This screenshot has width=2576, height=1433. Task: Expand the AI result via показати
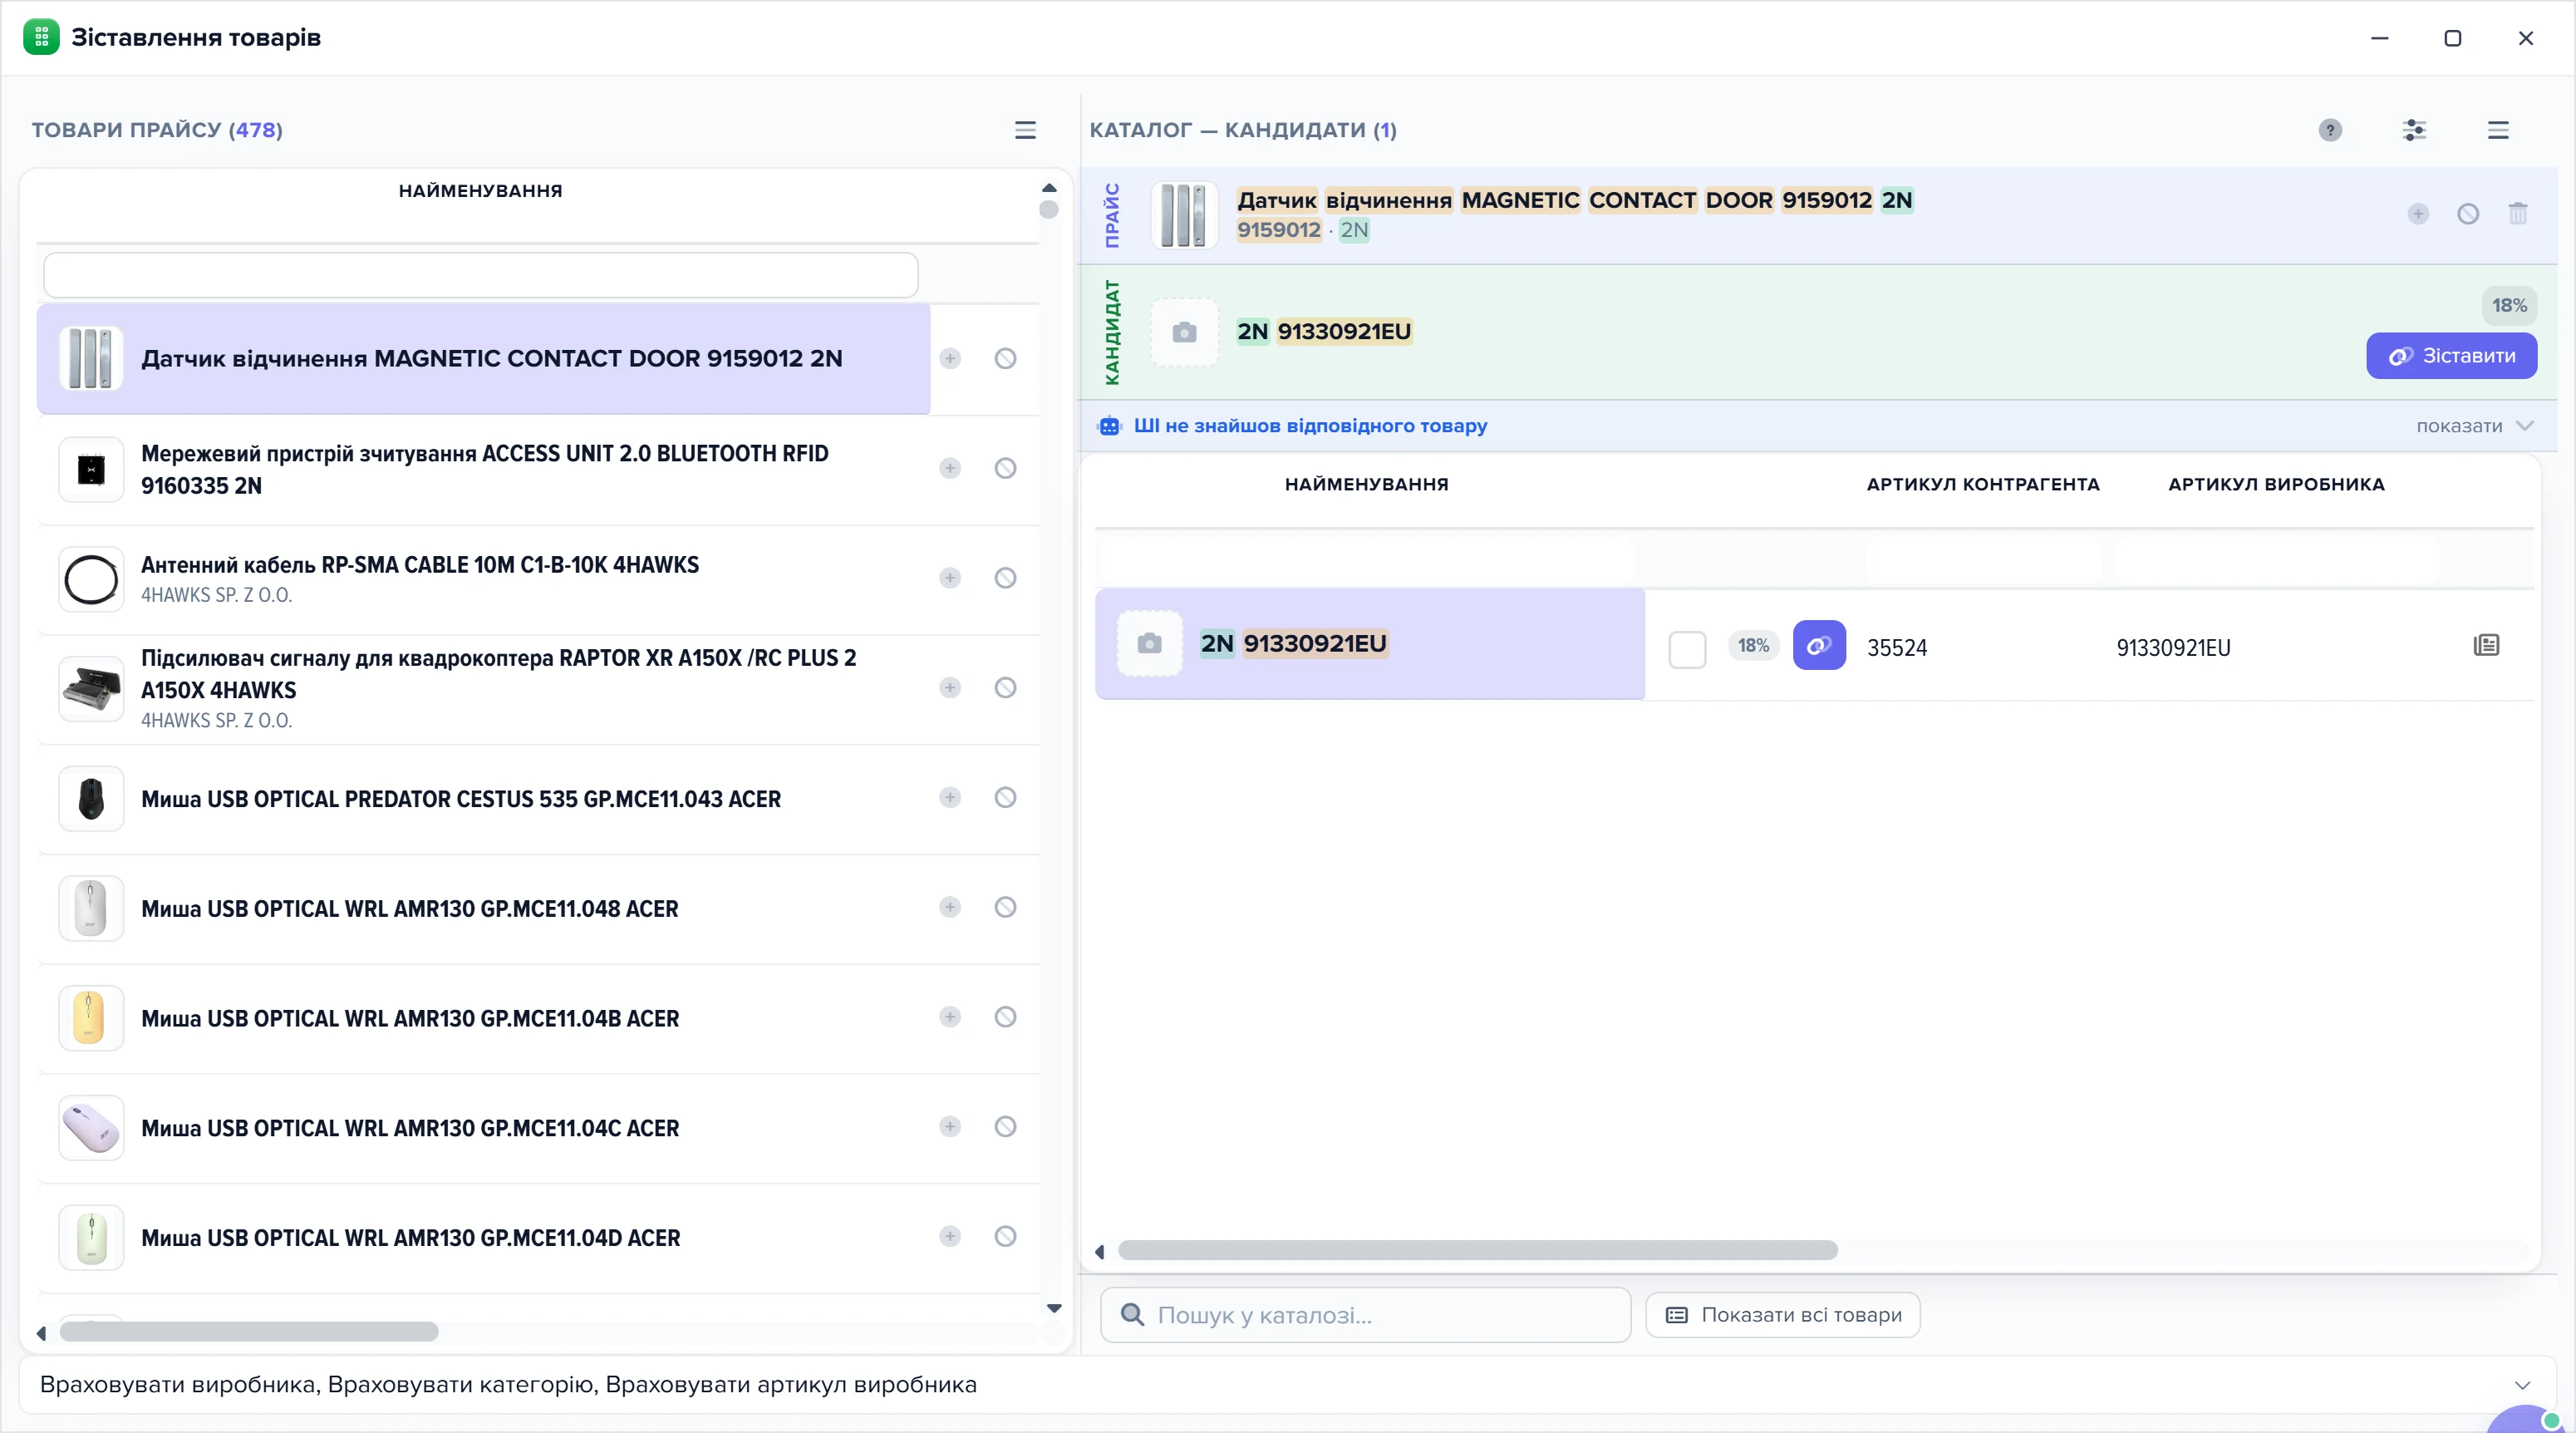click(x=2474, y=426)
